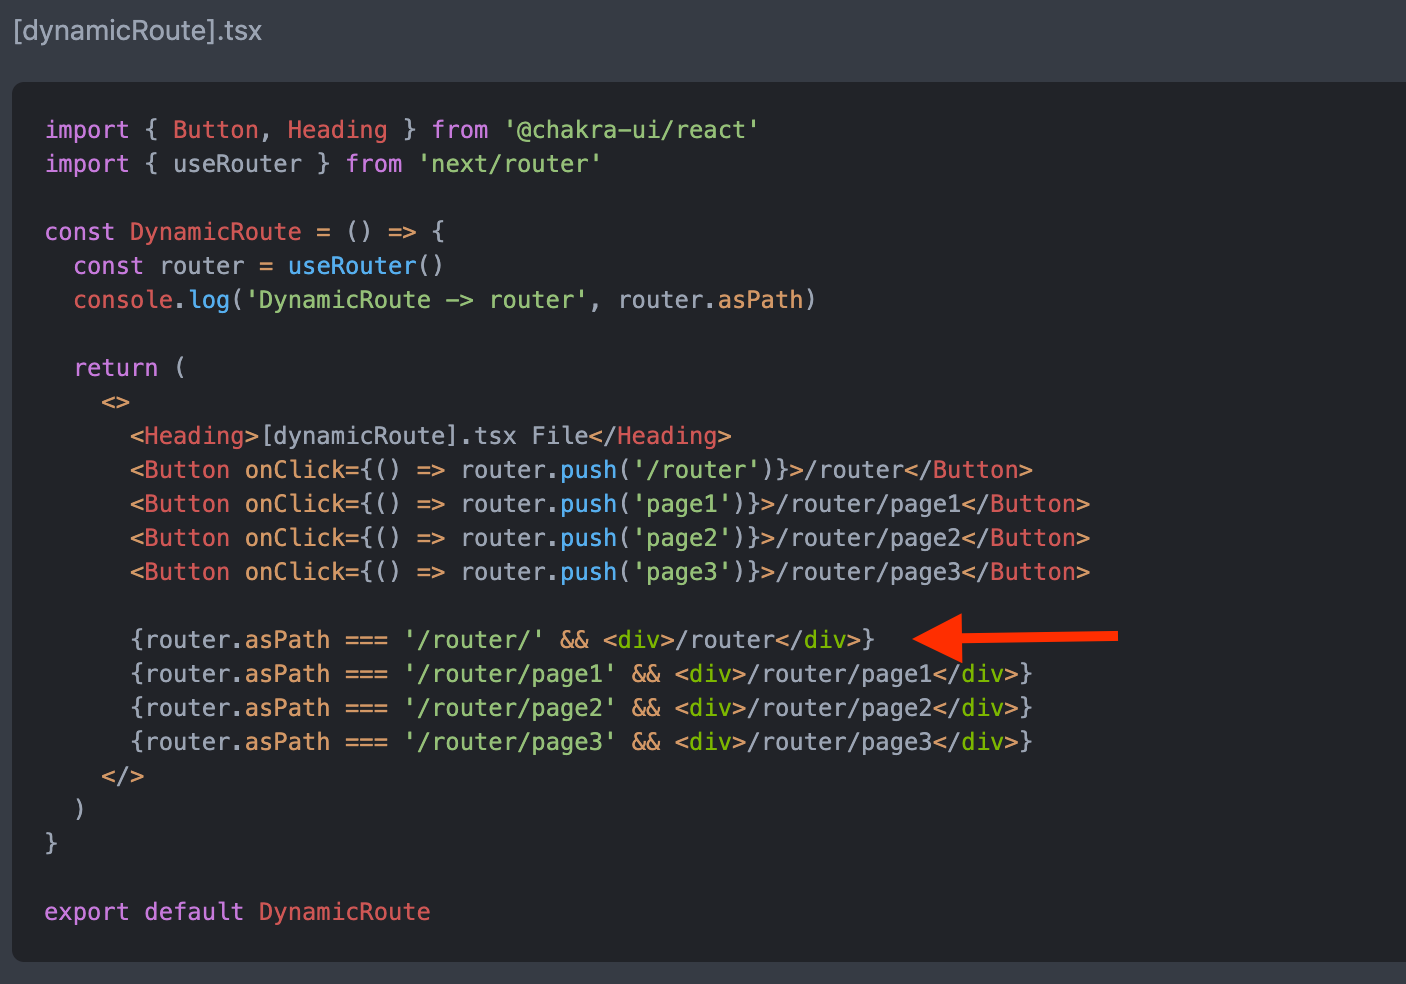Click the [dynamicRoute].tsx filename title
The width and height of the screenshot is (1406, 984).
tap(137, 31)
